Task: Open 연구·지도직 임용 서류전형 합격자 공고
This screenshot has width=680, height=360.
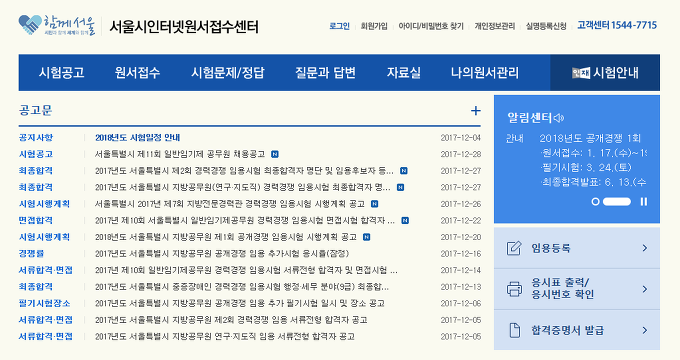Action: (225, 336)
